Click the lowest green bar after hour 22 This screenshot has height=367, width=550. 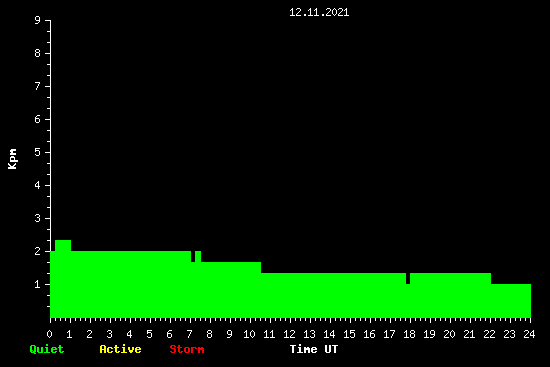[511, 301]
